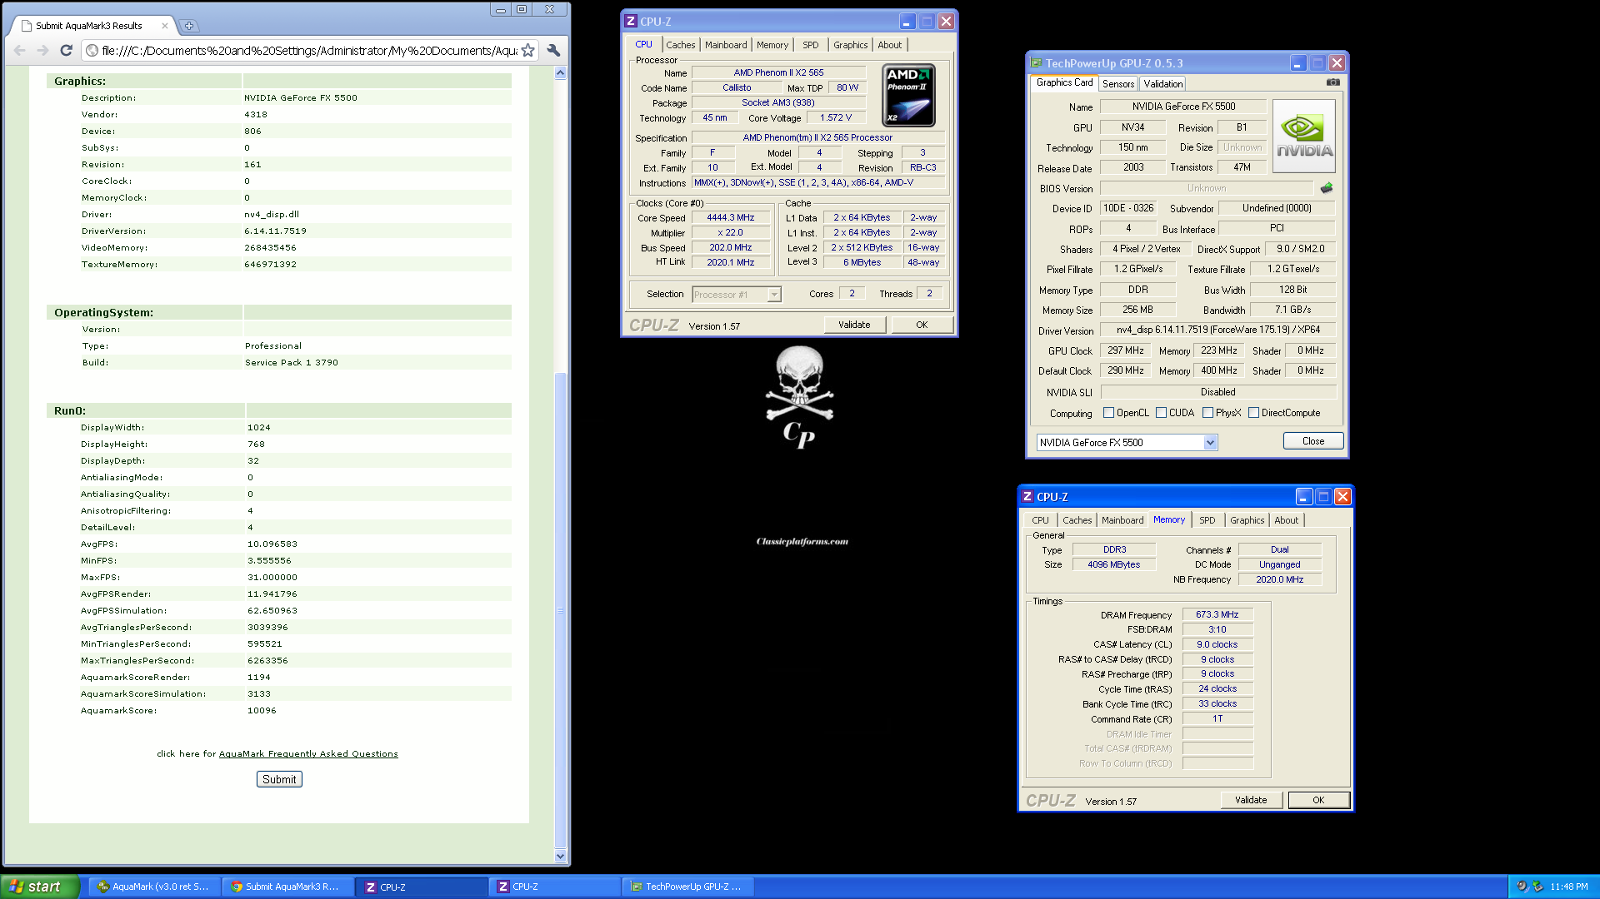Click GPU-Z BIOS save chip icon
Screen dimensions: 1600x899
click(1327, 188)
